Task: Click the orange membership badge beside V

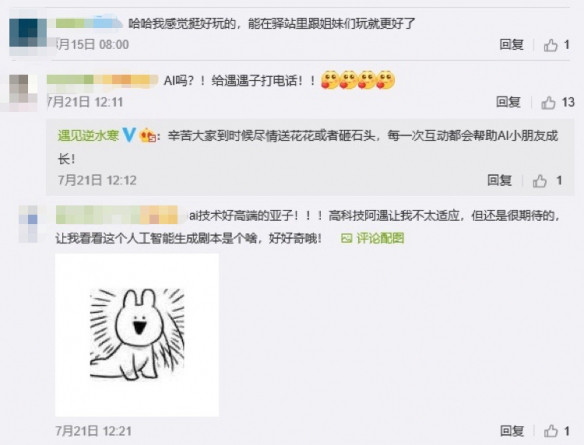Action: pyautogui.click(x=148, y=135)
